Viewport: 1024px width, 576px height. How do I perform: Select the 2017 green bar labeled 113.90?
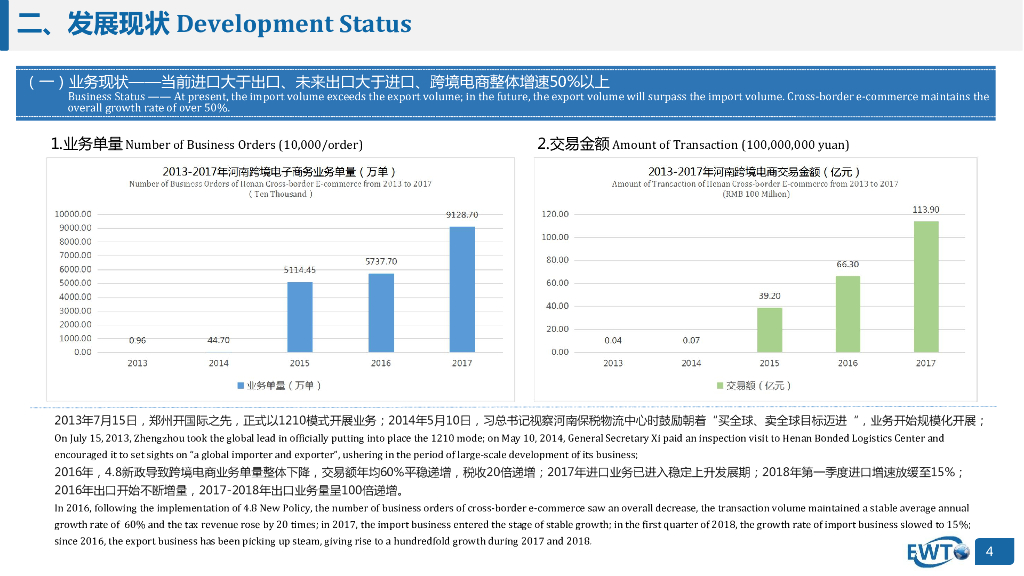pos(926,286)
